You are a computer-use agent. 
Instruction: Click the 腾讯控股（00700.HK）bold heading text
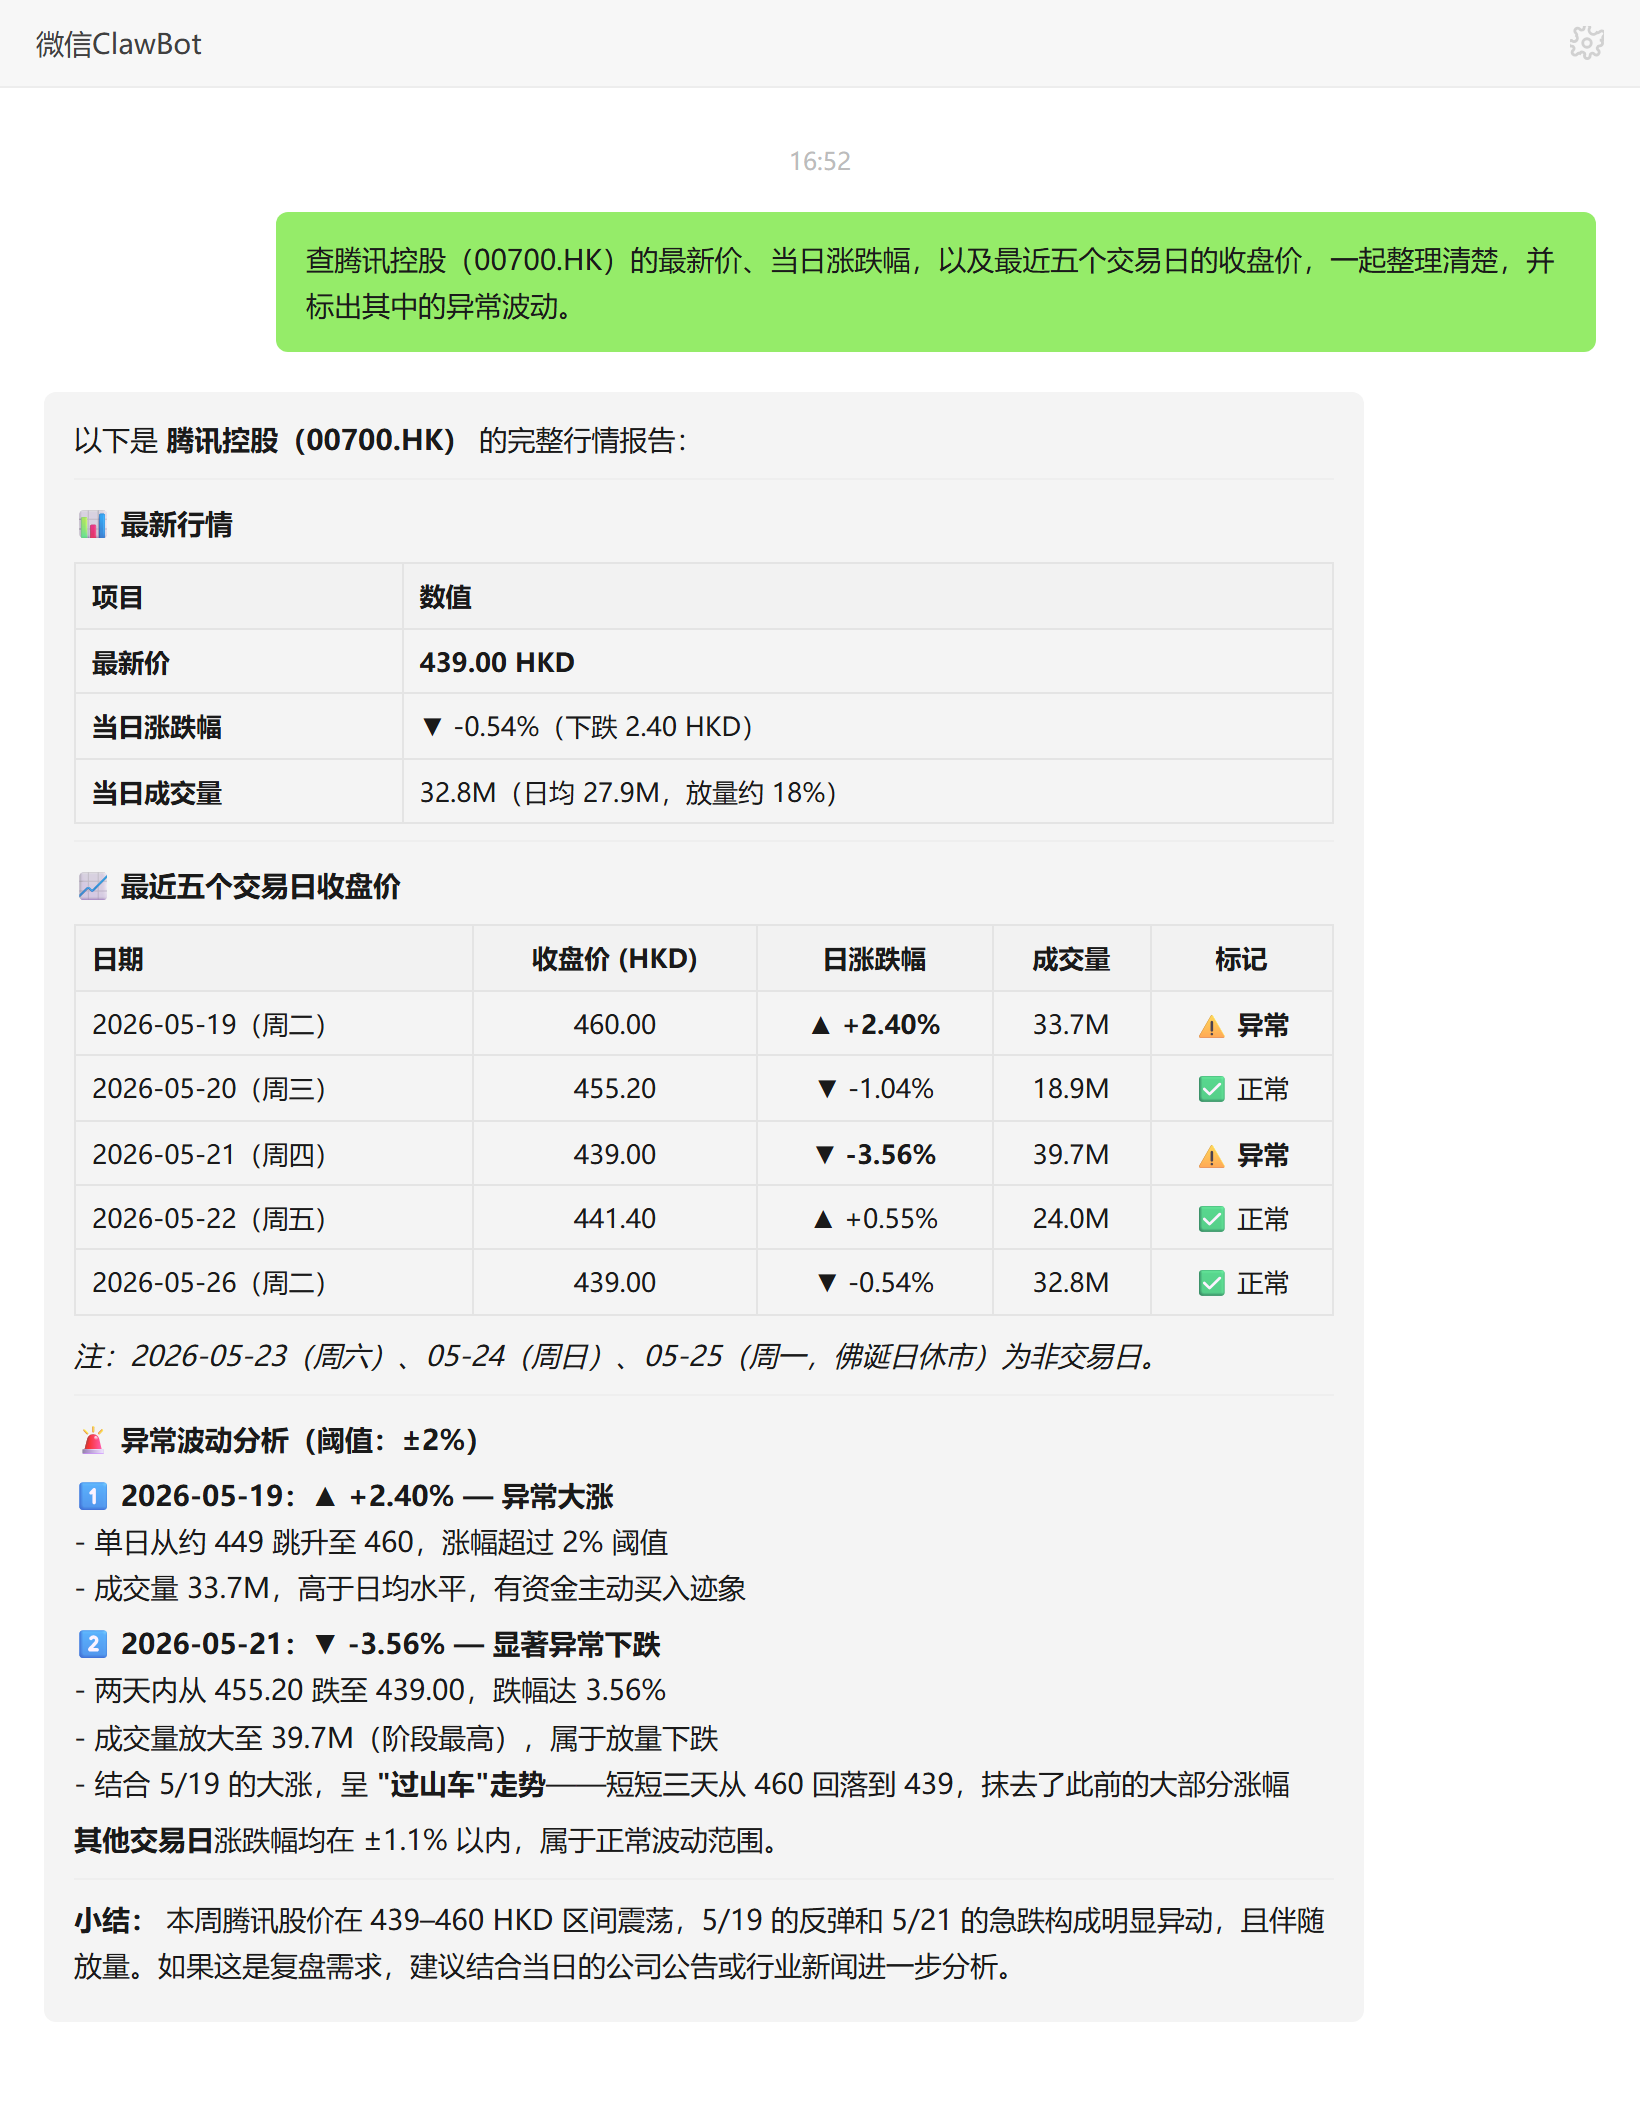pyautogui.click(x=311, y=440)
